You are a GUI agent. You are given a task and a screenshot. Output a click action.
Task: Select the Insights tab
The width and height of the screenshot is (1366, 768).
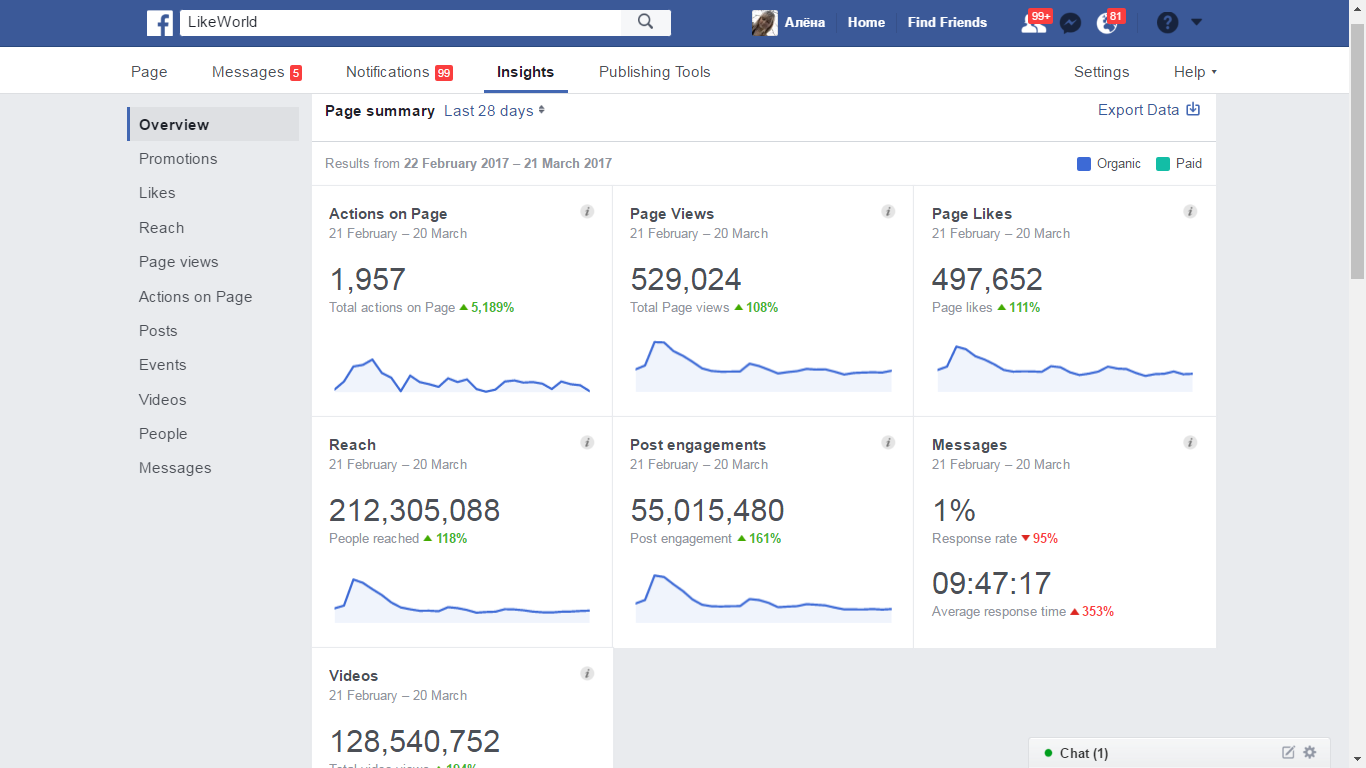coord(525,72)
